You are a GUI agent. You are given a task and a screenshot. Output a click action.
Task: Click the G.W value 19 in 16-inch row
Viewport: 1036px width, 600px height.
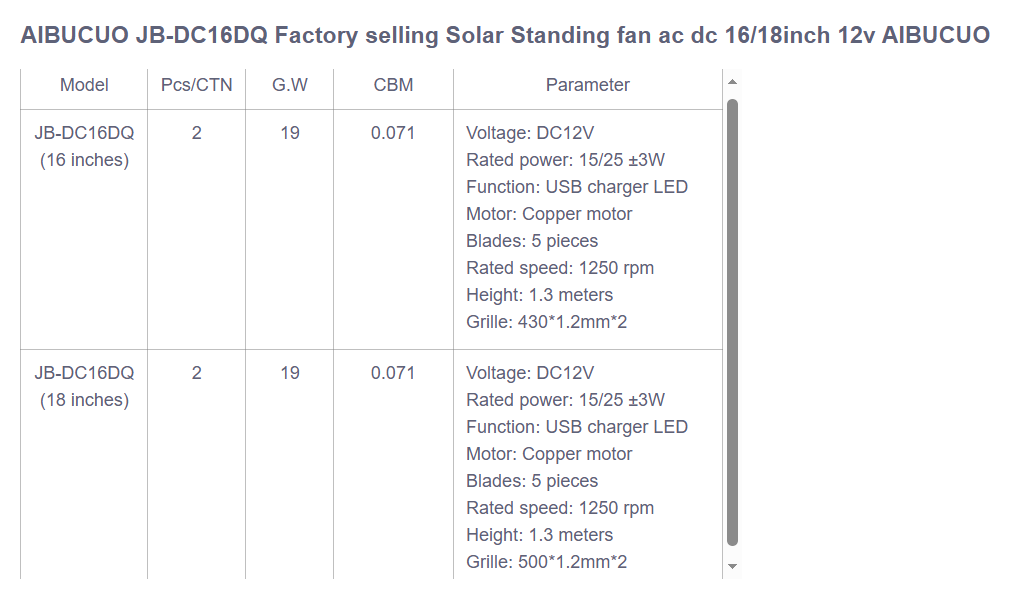(290, 133)
